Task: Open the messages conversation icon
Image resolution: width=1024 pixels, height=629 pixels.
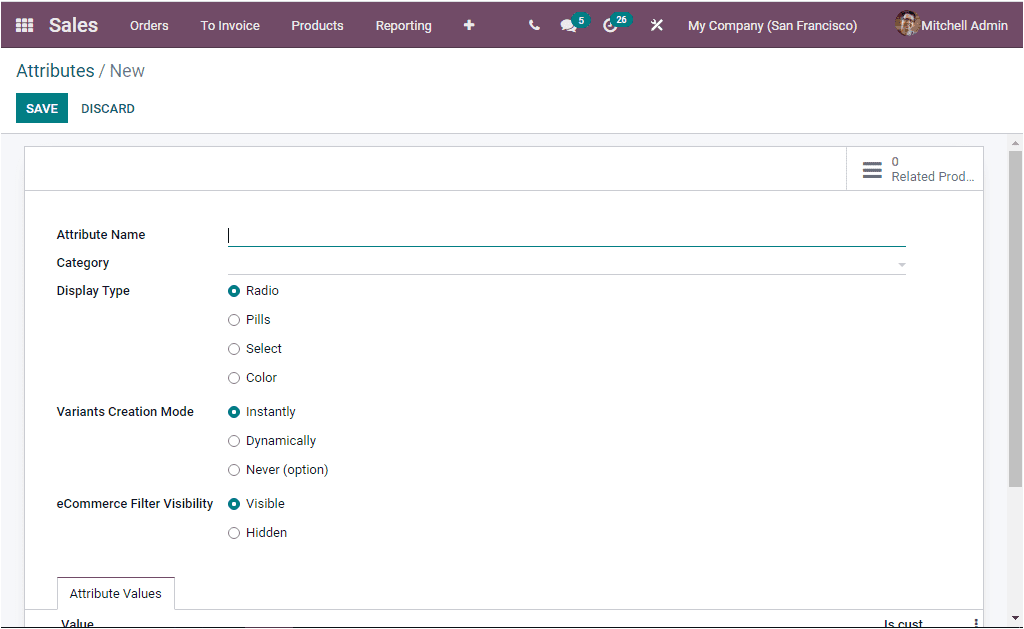Action: tap(568, 25)
